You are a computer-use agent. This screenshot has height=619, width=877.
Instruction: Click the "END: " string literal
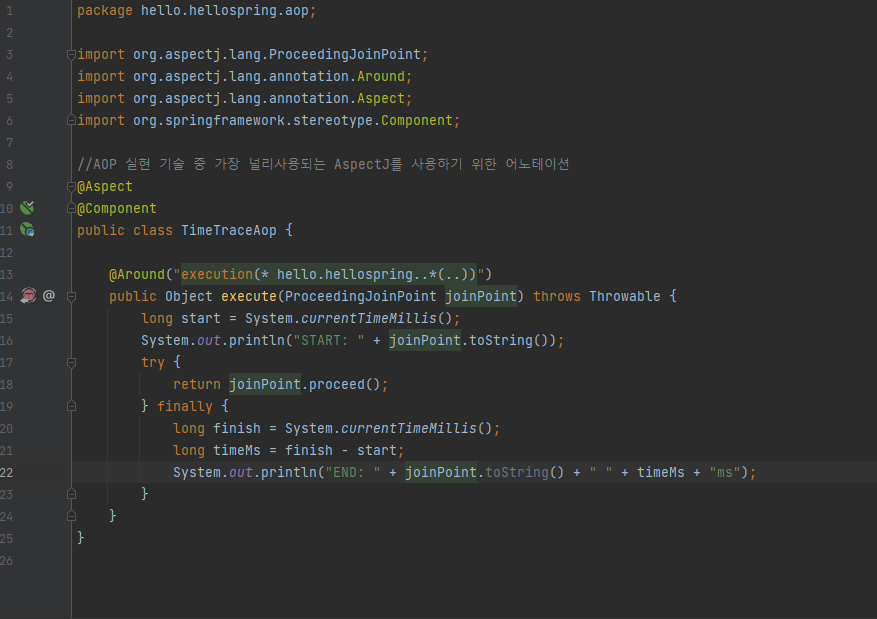[353, 472]
